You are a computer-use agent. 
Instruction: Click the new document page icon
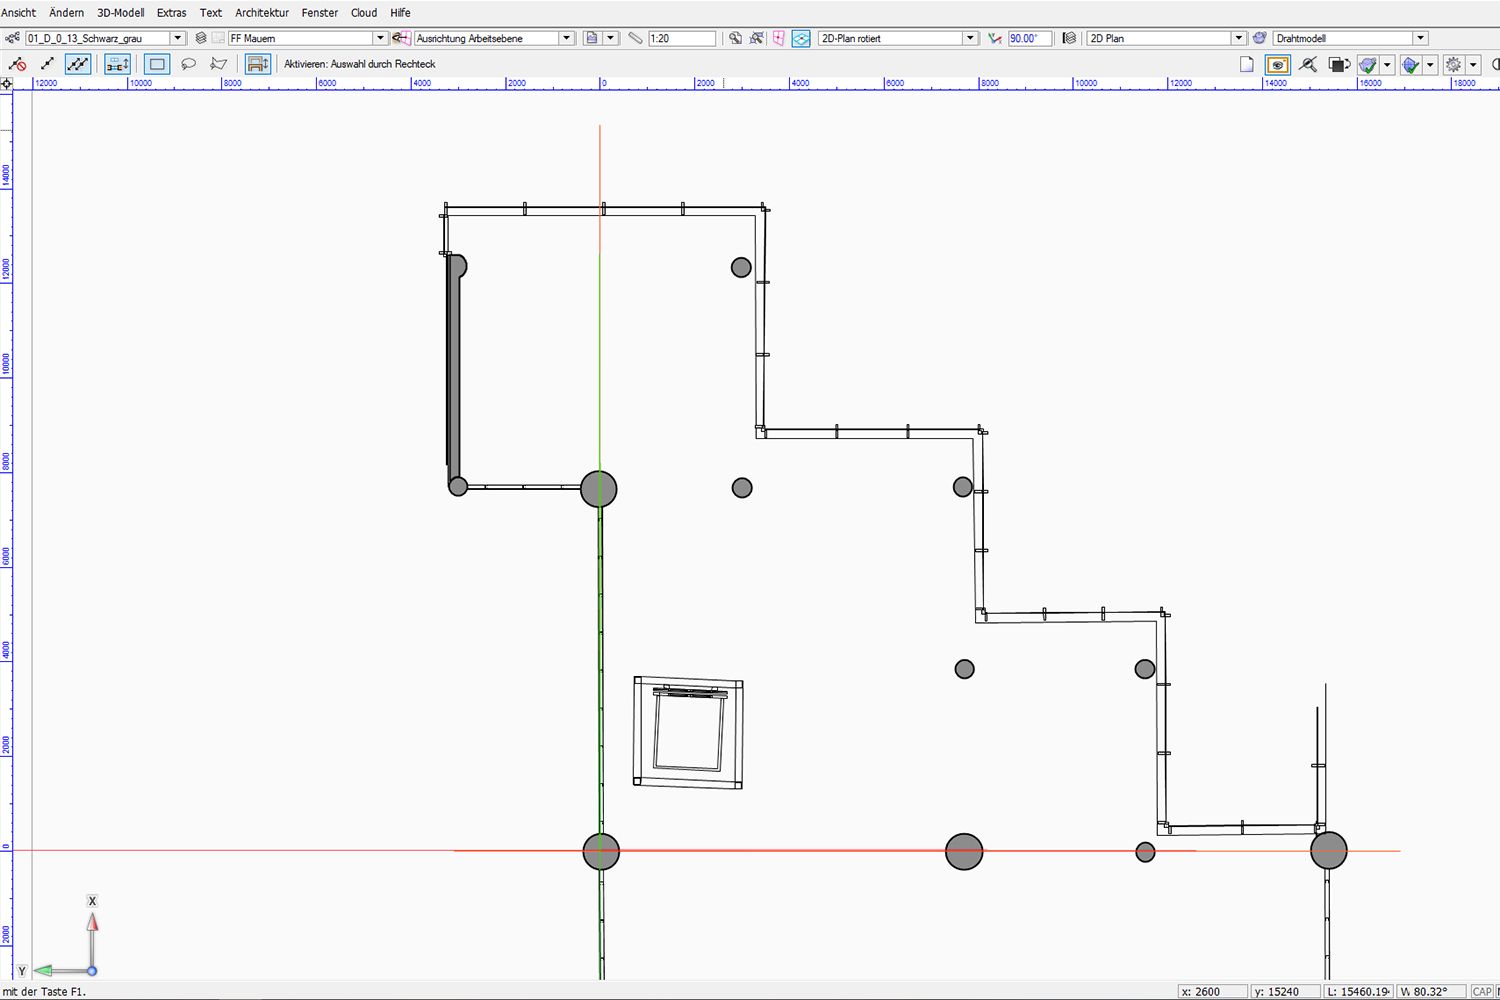(x=1246, y=64)
